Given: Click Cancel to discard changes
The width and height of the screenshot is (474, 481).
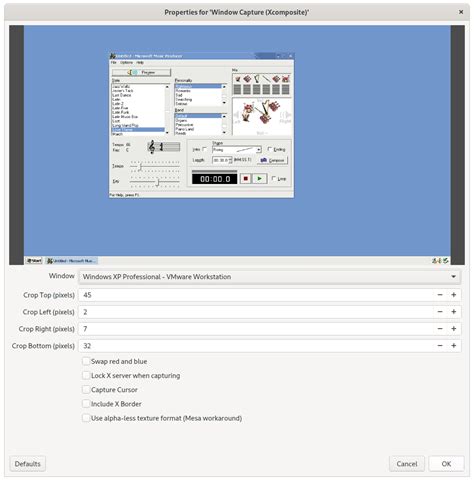Looking at the screenshot, I should [407, 464].
